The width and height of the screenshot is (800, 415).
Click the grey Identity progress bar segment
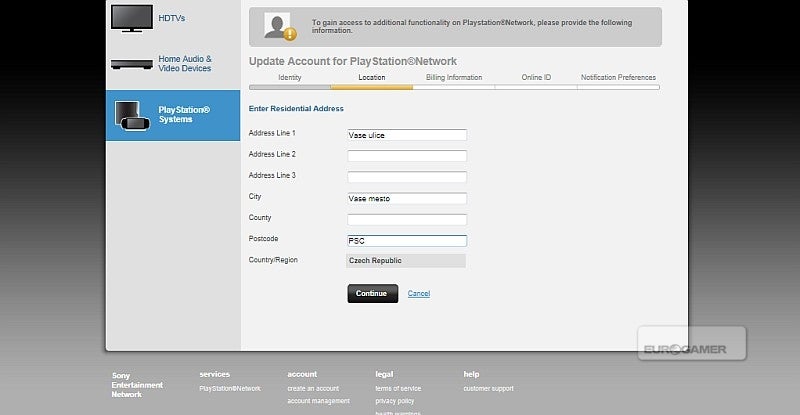tap(290, 87)
